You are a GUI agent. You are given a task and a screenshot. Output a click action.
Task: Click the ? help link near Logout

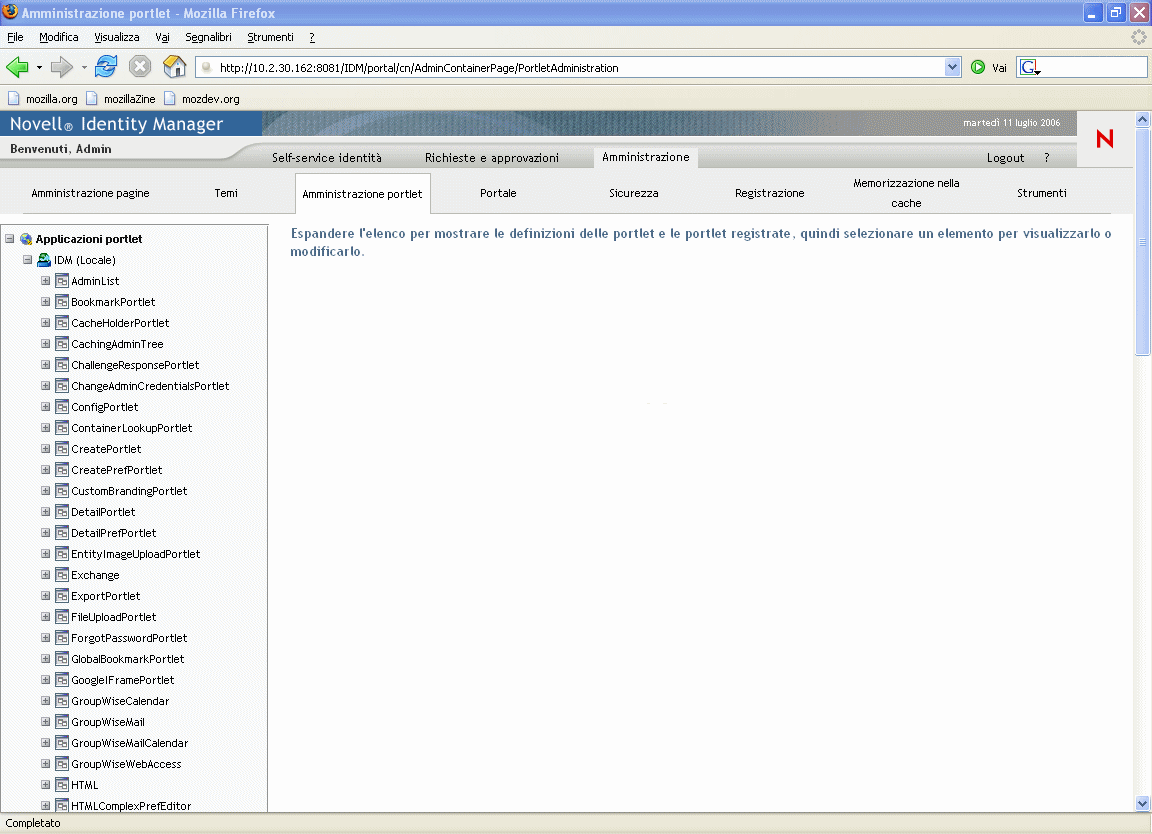coord(1047,158)
